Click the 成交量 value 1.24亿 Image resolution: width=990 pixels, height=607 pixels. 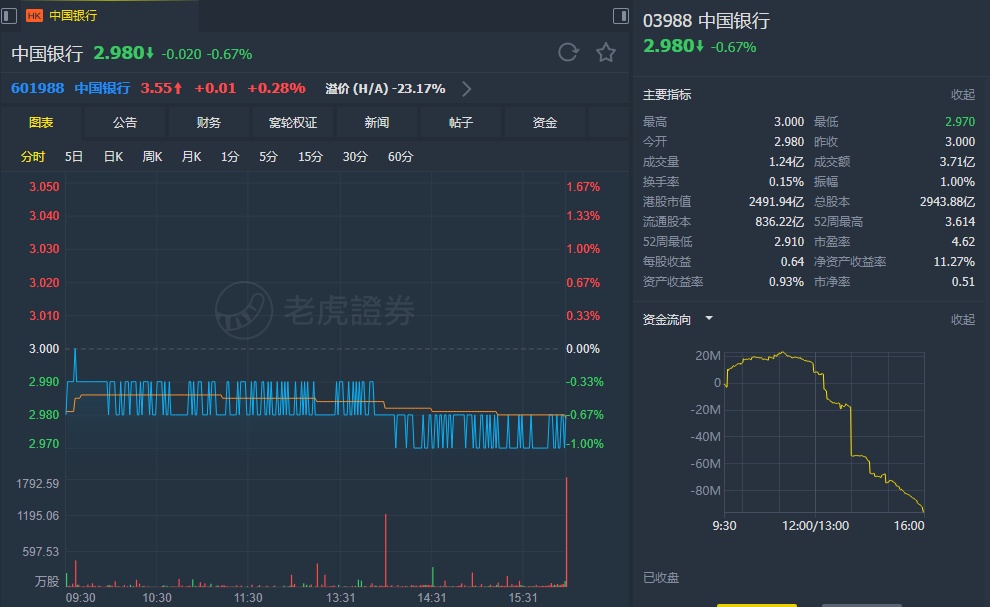[x=786, y=162]
